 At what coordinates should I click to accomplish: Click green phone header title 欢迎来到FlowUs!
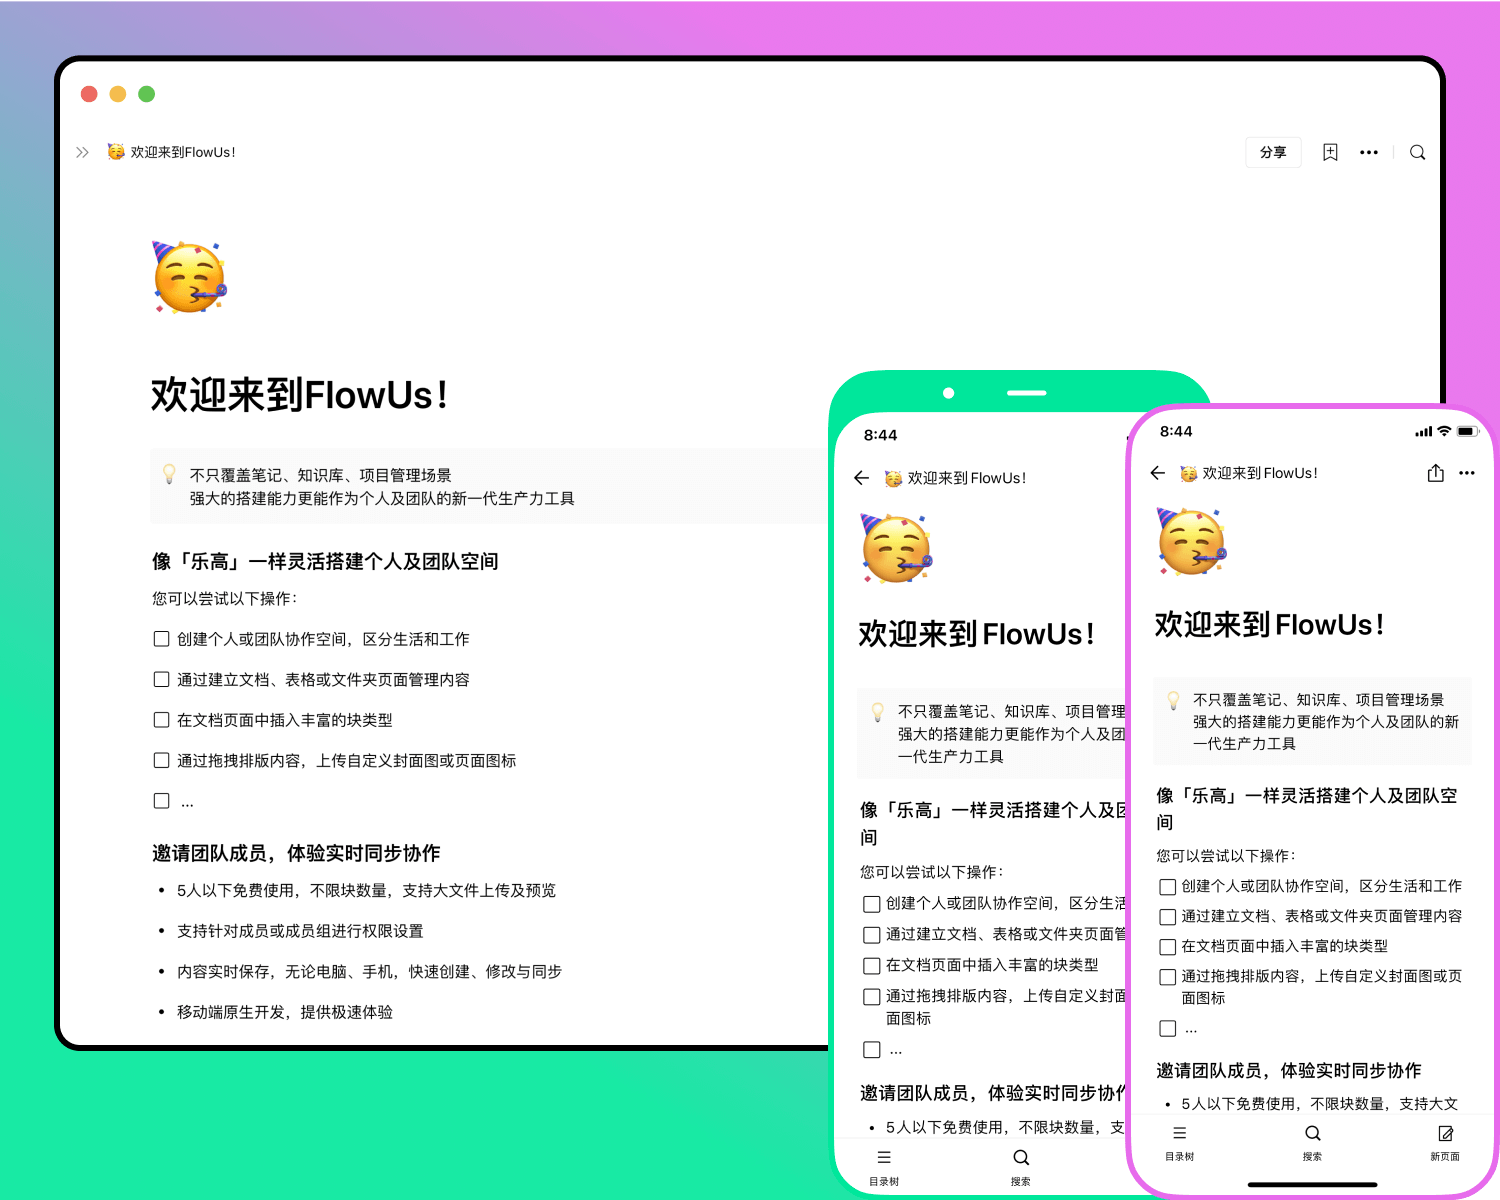[x=966, y=478]
